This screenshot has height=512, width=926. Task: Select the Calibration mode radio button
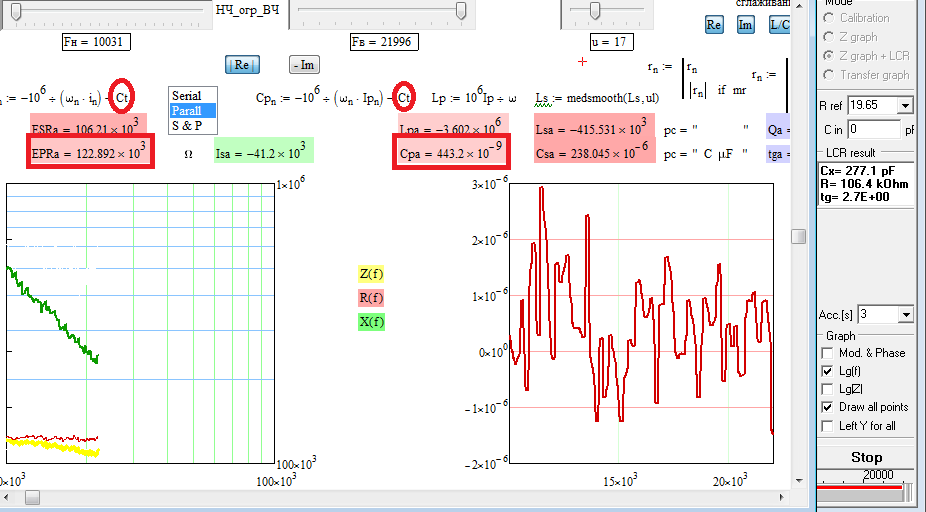coord(829,18)
